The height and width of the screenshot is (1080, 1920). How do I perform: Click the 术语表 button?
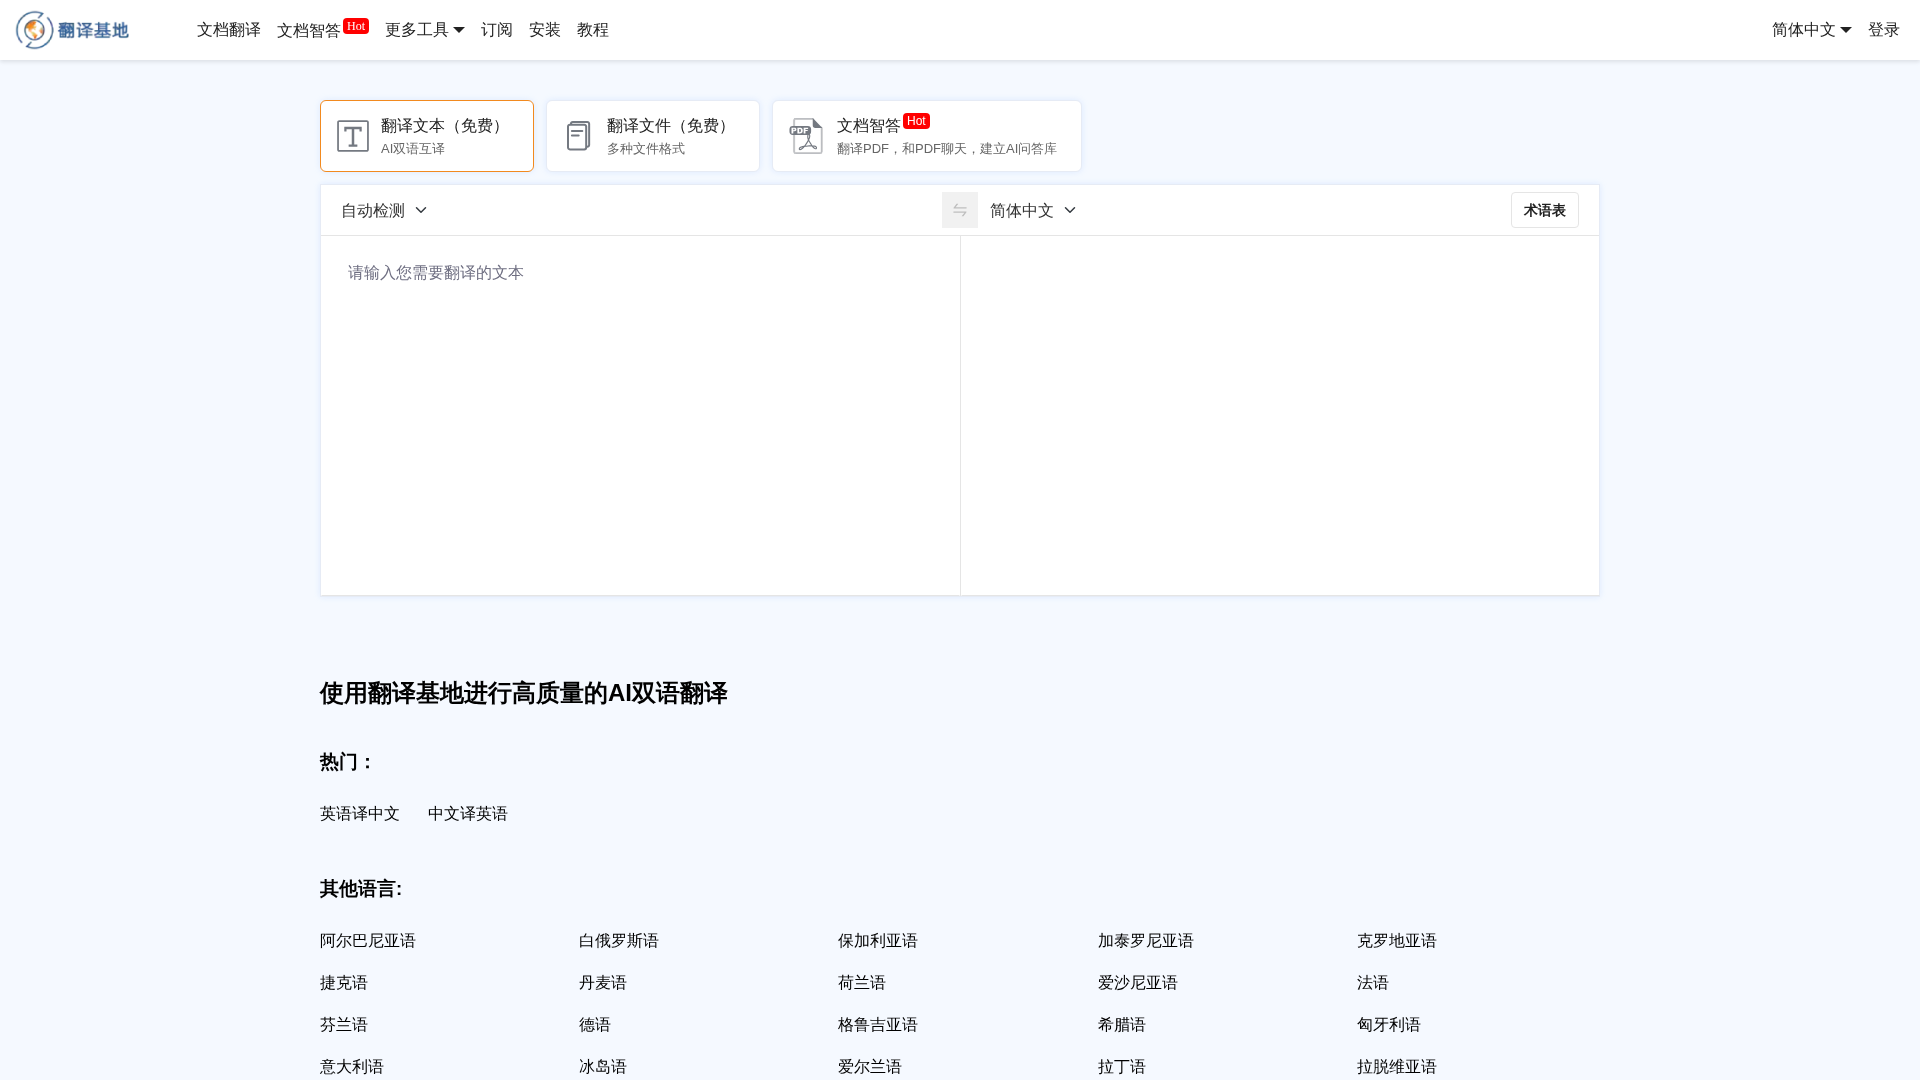point(1544,210)
